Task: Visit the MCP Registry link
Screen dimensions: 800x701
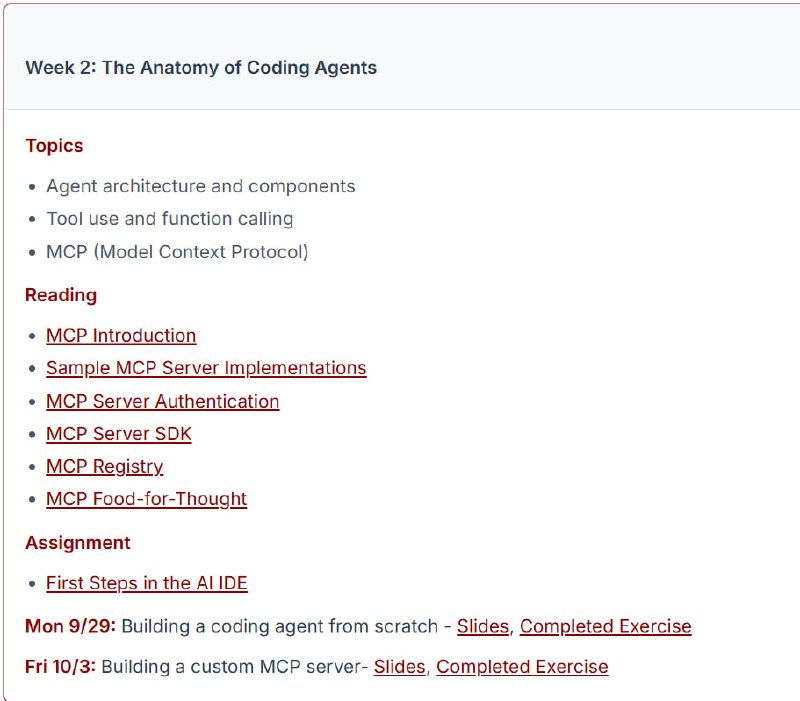Action: 104,466
